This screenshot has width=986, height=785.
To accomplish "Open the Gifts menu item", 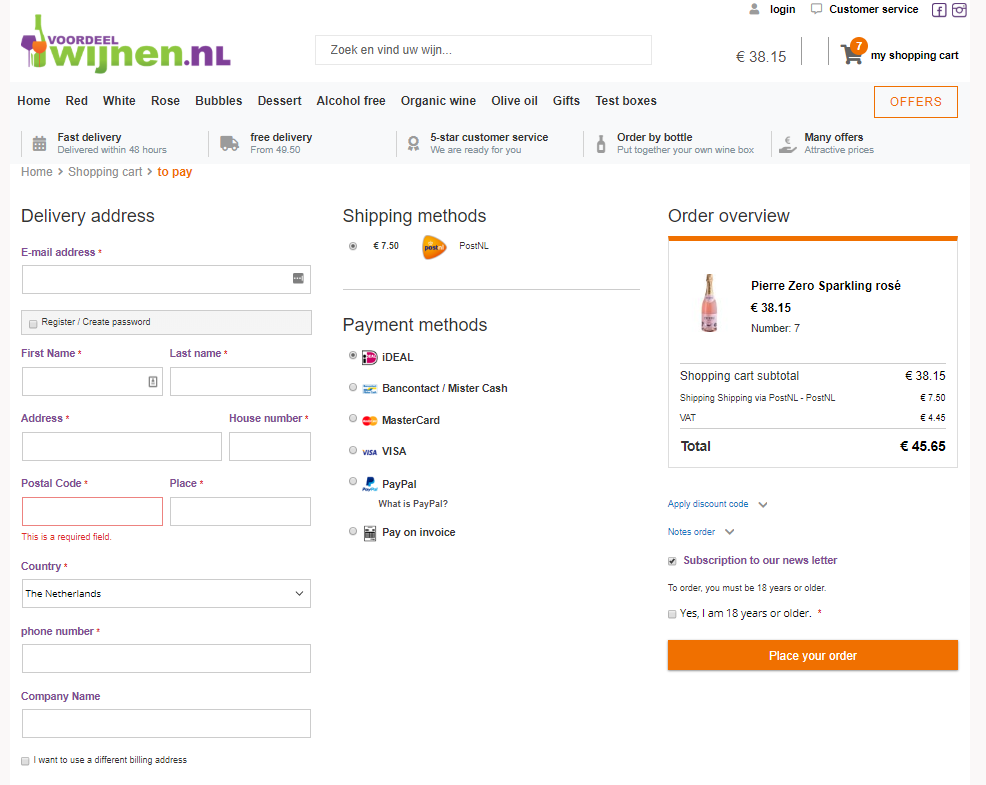I will click(x=566, y=101).
